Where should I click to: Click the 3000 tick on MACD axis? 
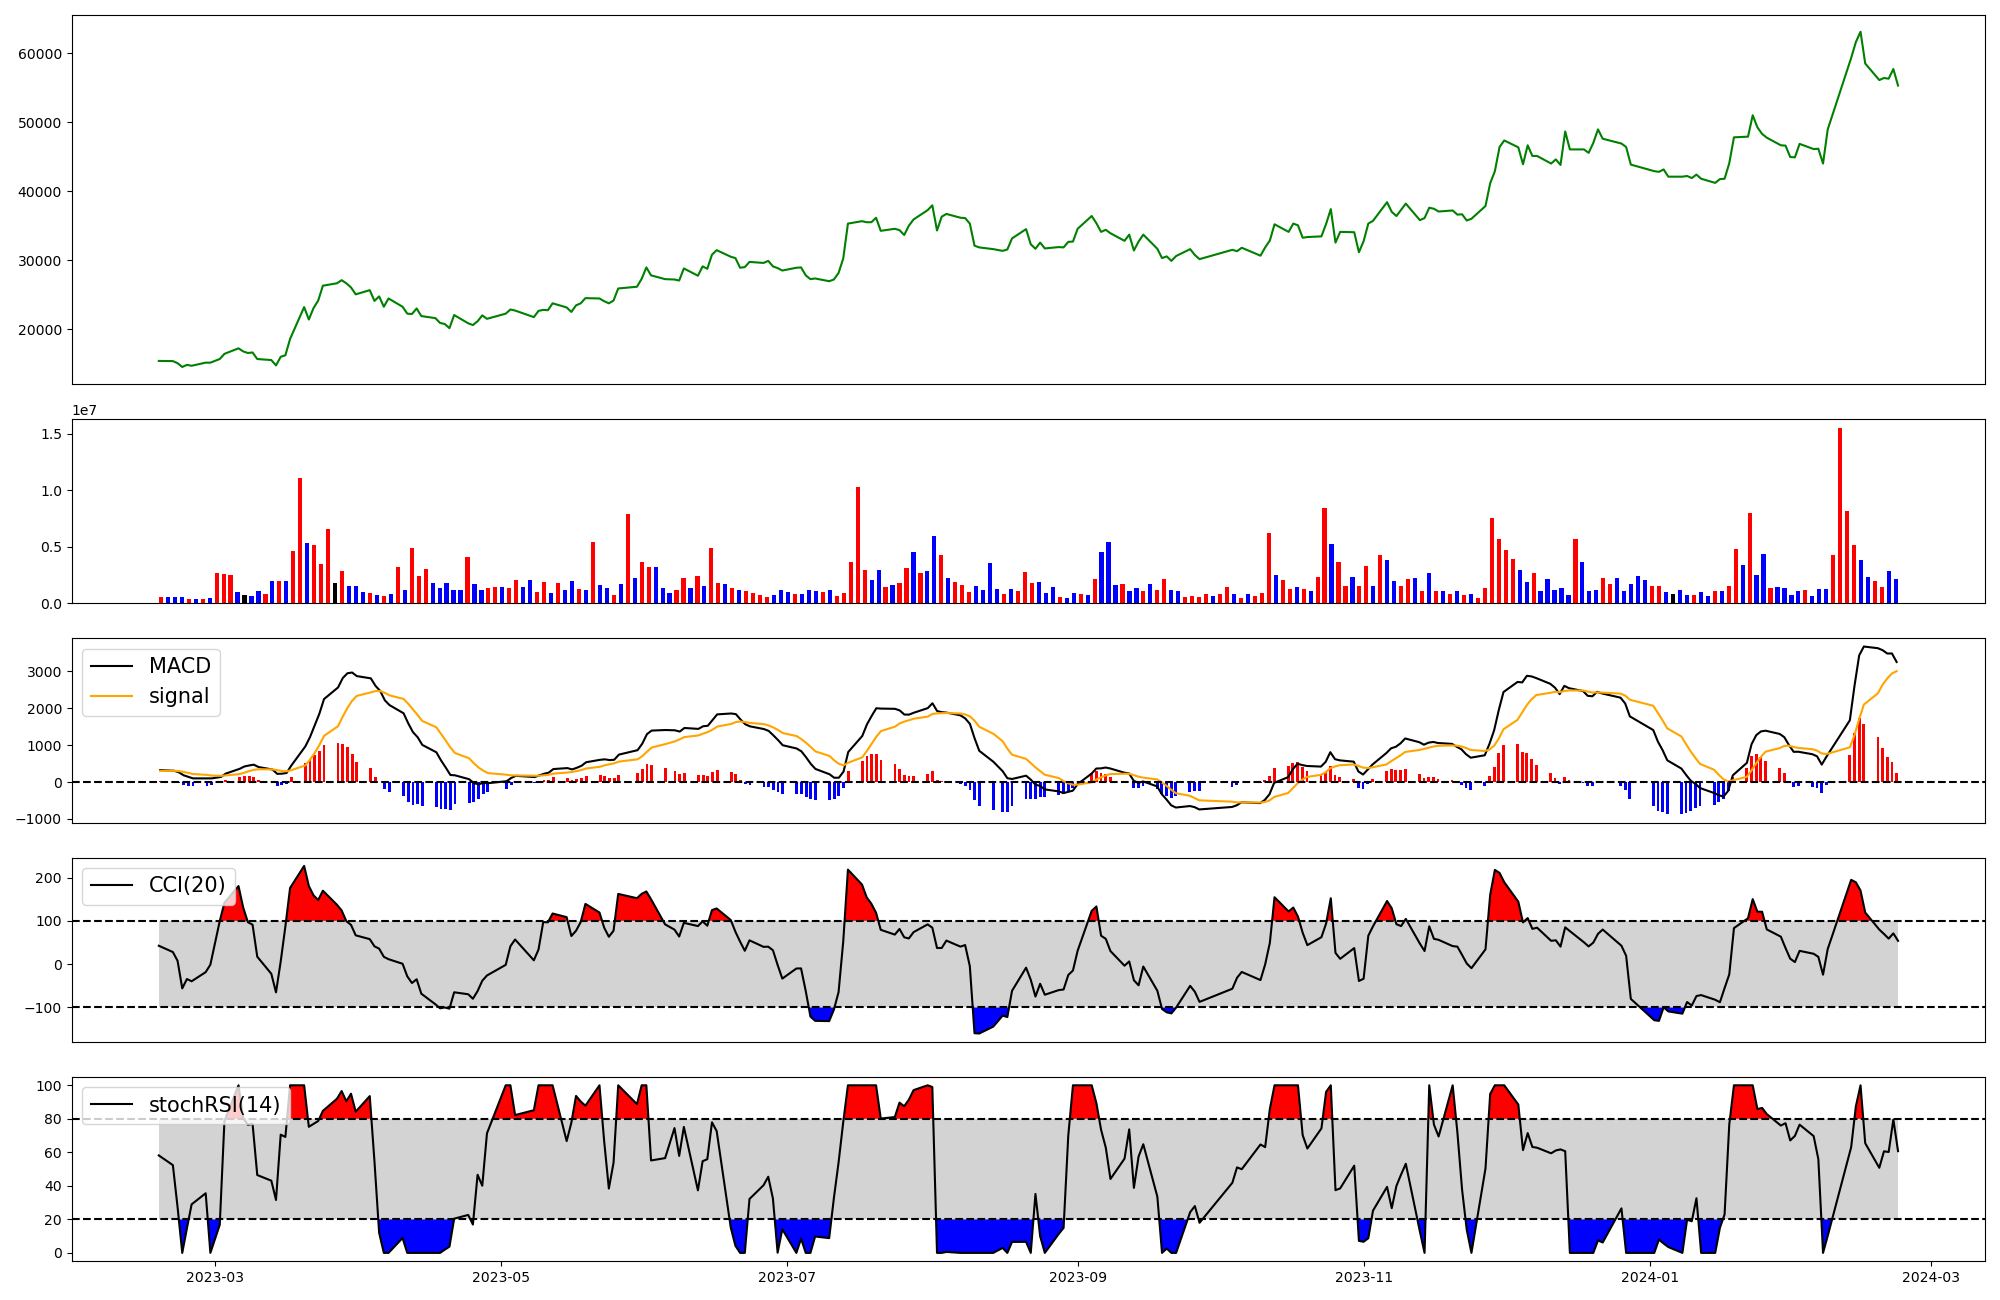coord(46,672)
